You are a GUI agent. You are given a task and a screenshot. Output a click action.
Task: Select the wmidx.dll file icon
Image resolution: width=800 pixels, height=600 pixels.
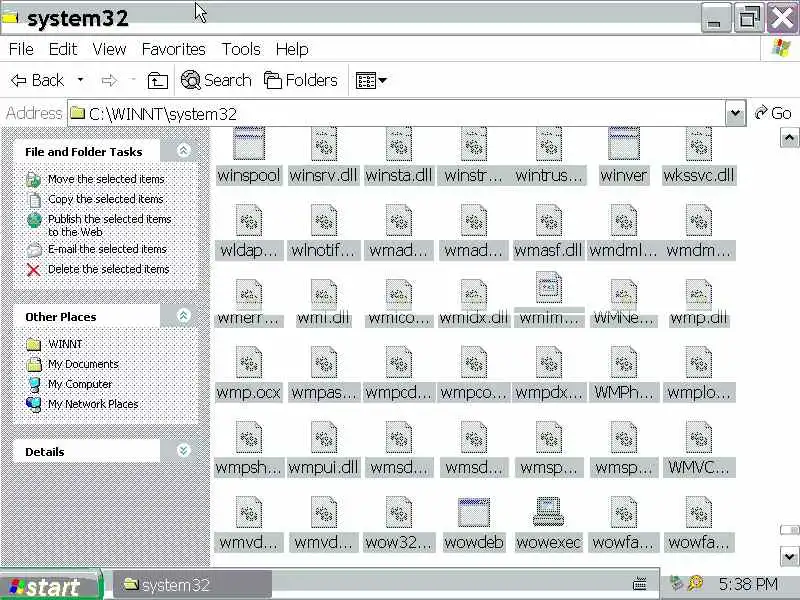tap(474, 294)
